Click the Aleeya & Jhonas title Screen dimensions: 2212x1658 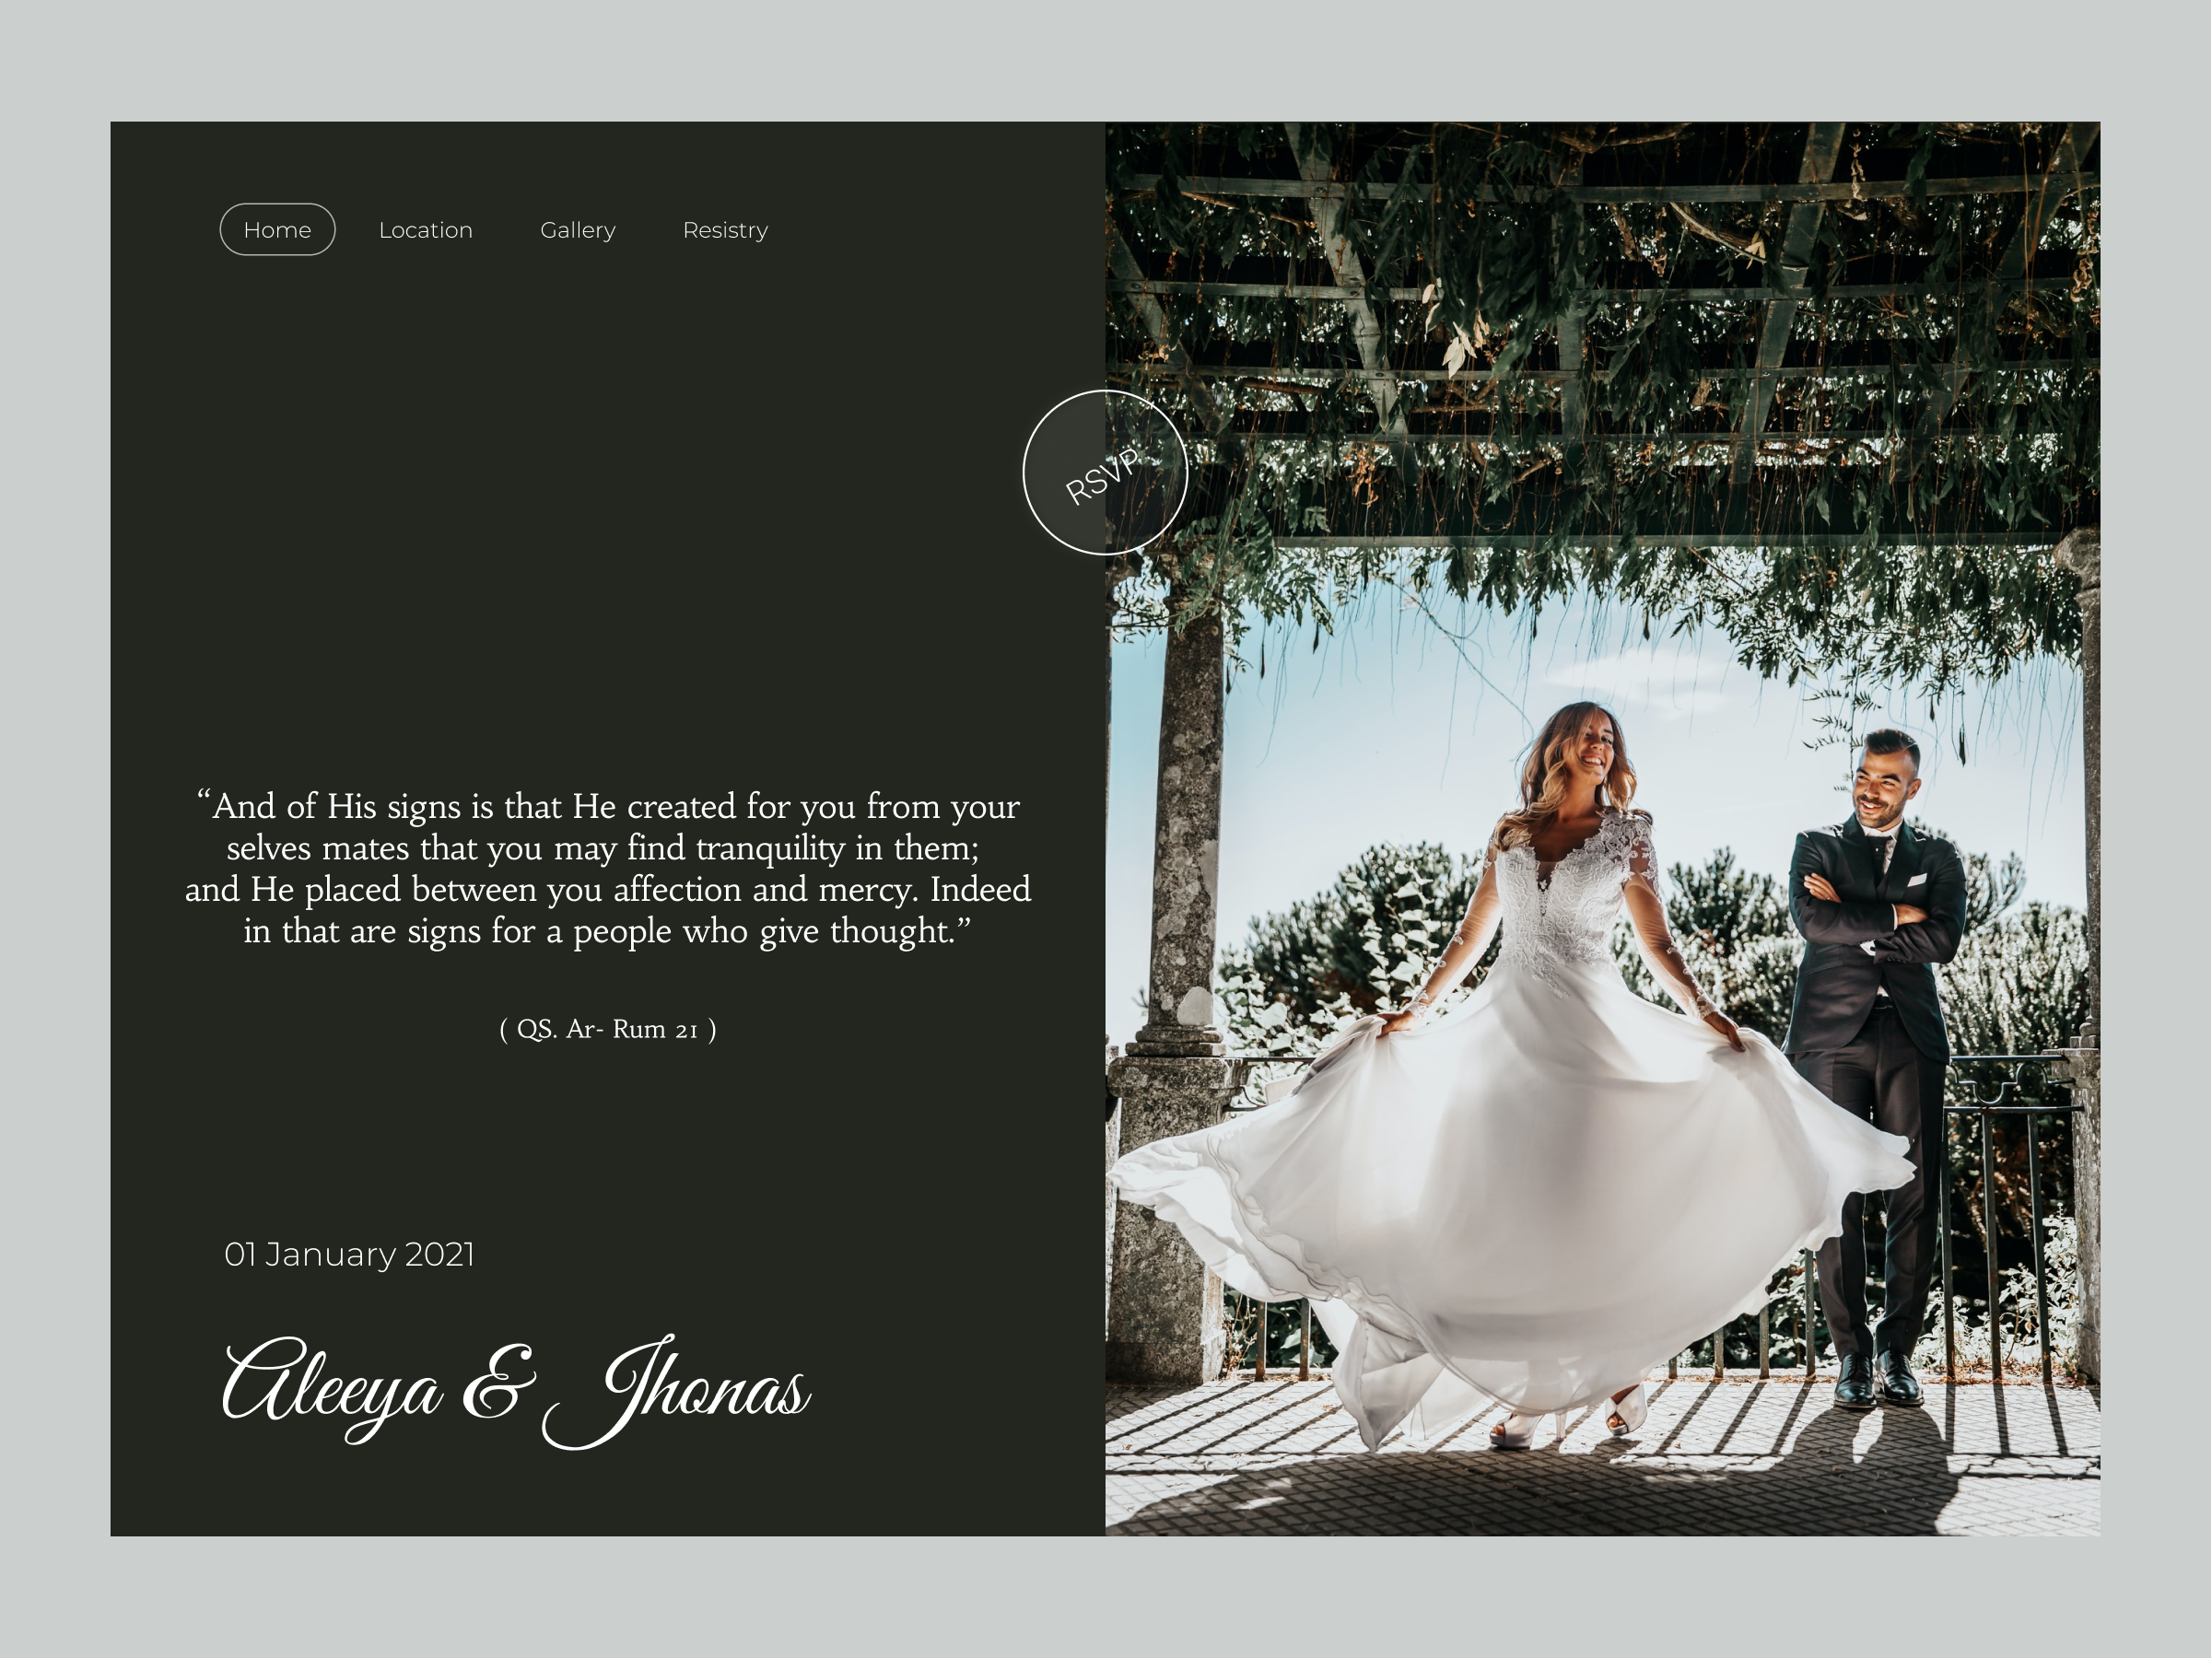point(516,1390)
